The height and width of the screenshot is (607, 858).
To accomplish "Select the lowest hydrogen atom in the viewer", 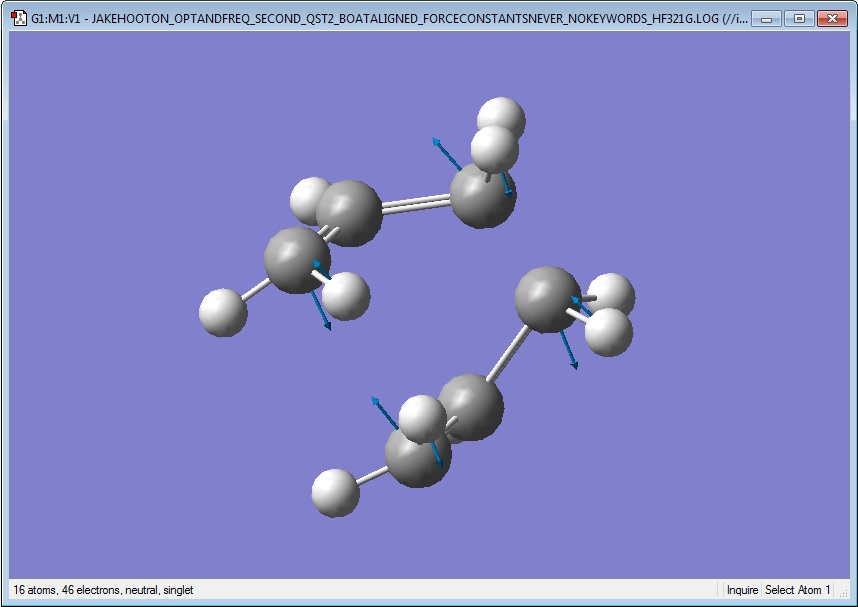I will (335, 493).
